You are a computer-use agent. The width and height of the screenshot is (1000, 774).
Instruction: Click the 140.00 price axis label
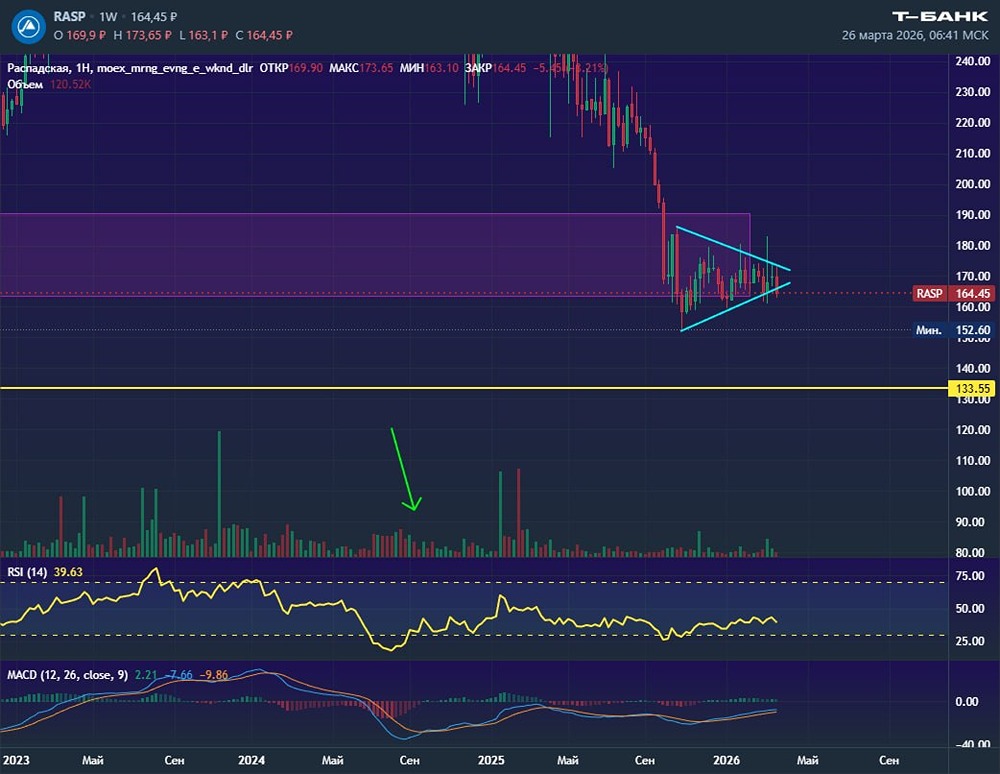coord(973,368)
